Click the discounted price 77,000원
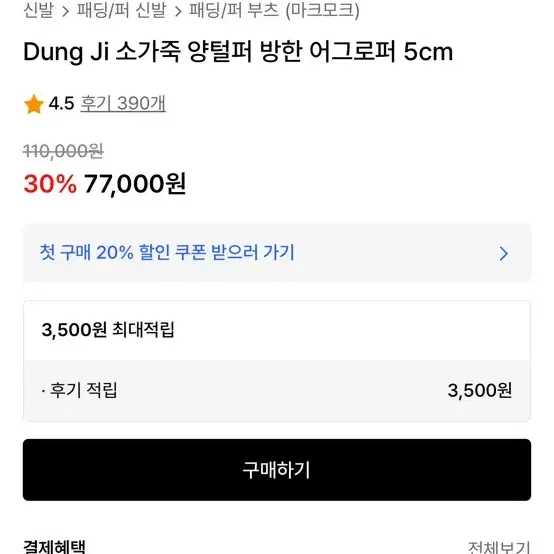 (135, 184)
